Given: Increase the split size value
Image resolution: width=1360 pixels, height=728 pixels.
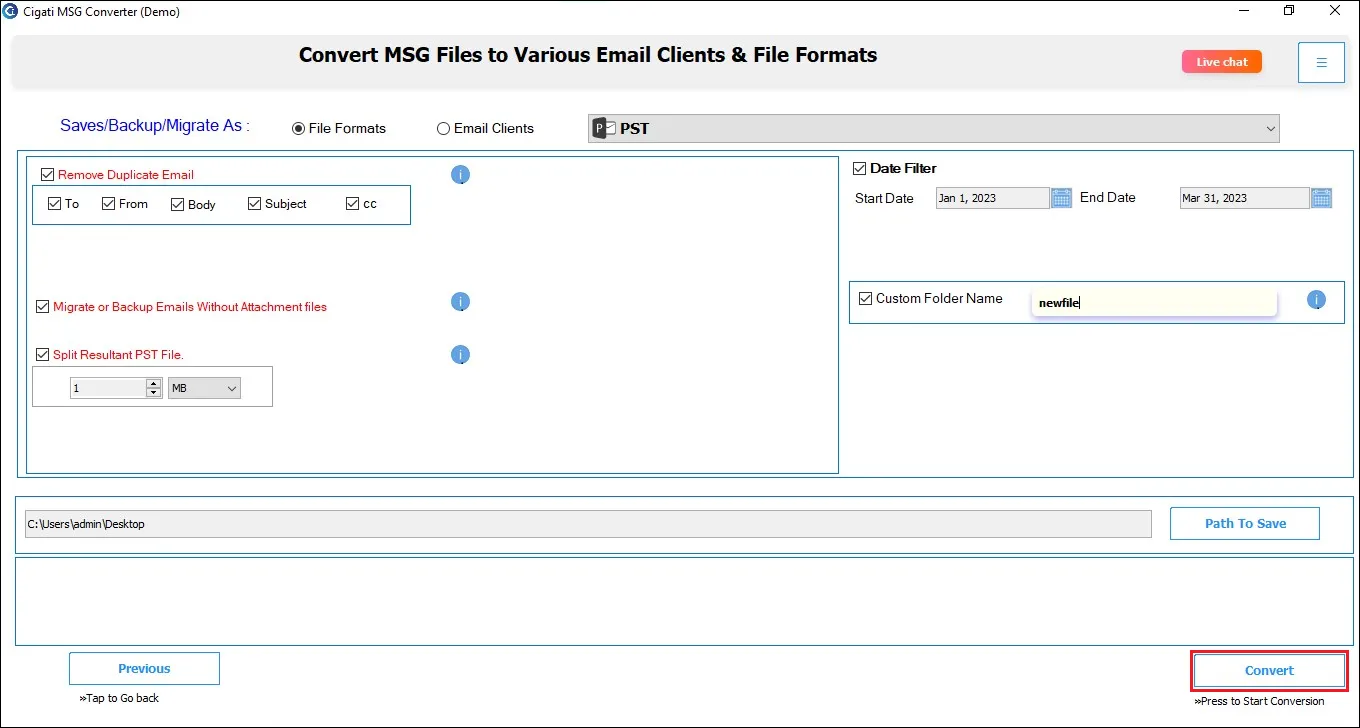Looking at the screenshot, I should pyautogui.click(x=153, y=383).
